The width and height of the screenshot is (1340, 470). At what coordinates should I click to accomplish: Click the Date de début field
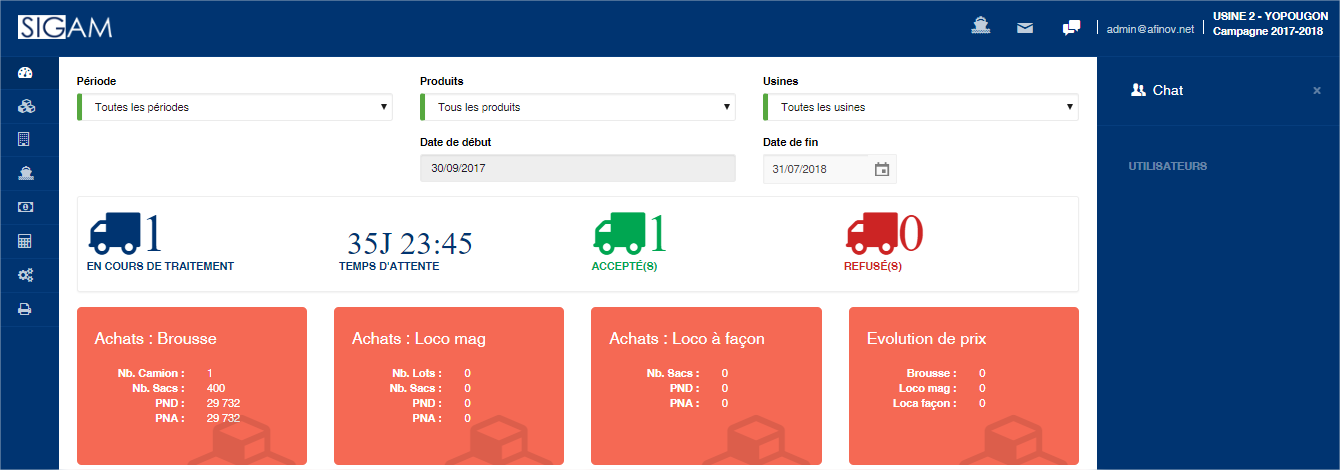(x=578, y=169)
